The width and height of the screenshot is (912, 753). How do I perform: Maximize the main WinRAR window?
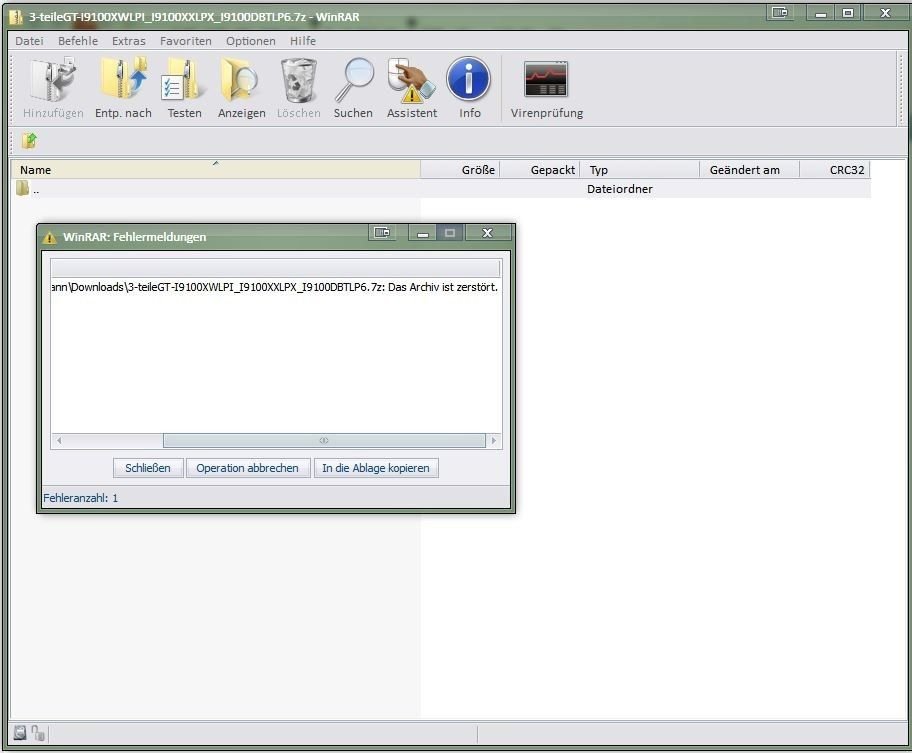coord(848,13)
